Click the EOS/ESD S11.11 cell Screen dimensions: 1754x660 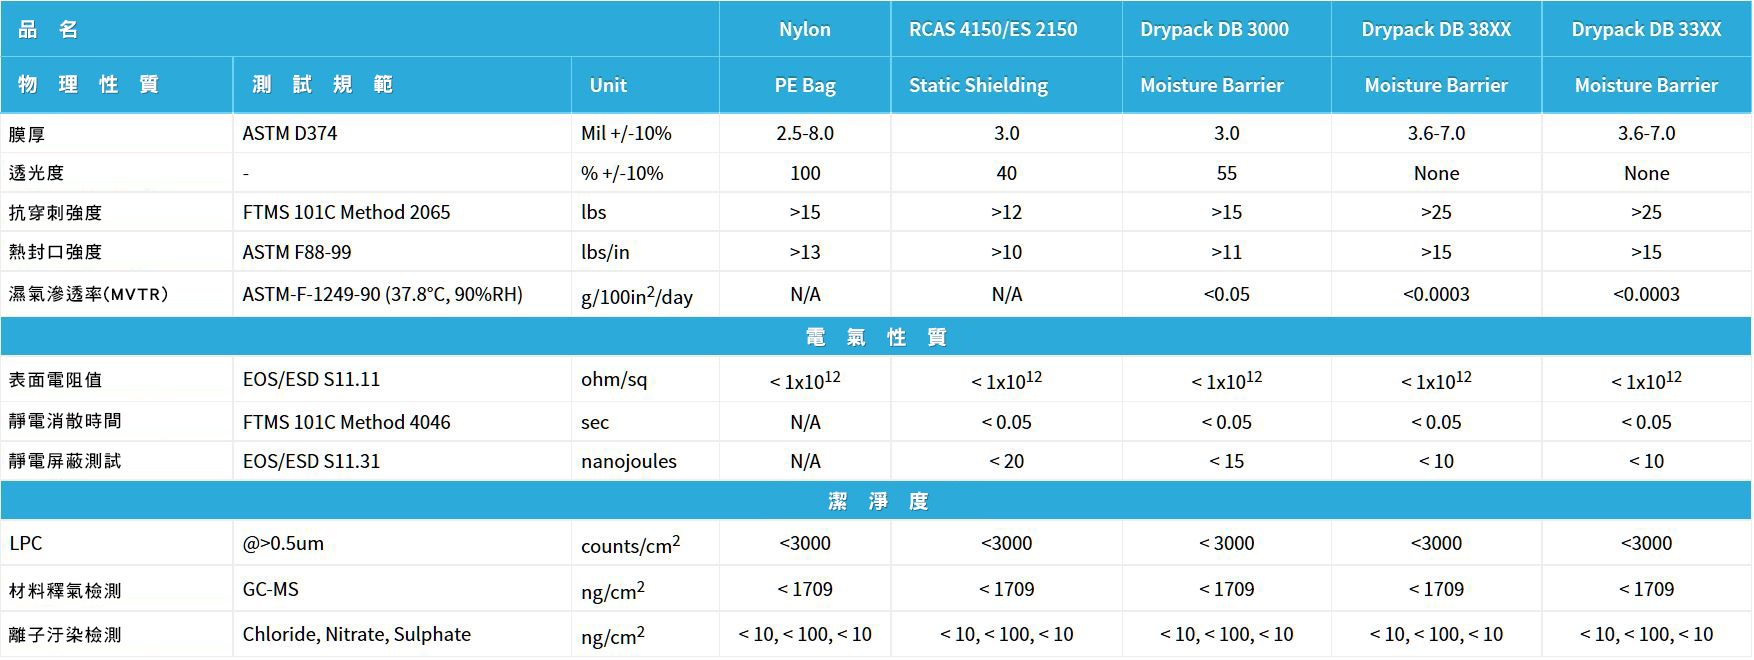click(311, 379)
